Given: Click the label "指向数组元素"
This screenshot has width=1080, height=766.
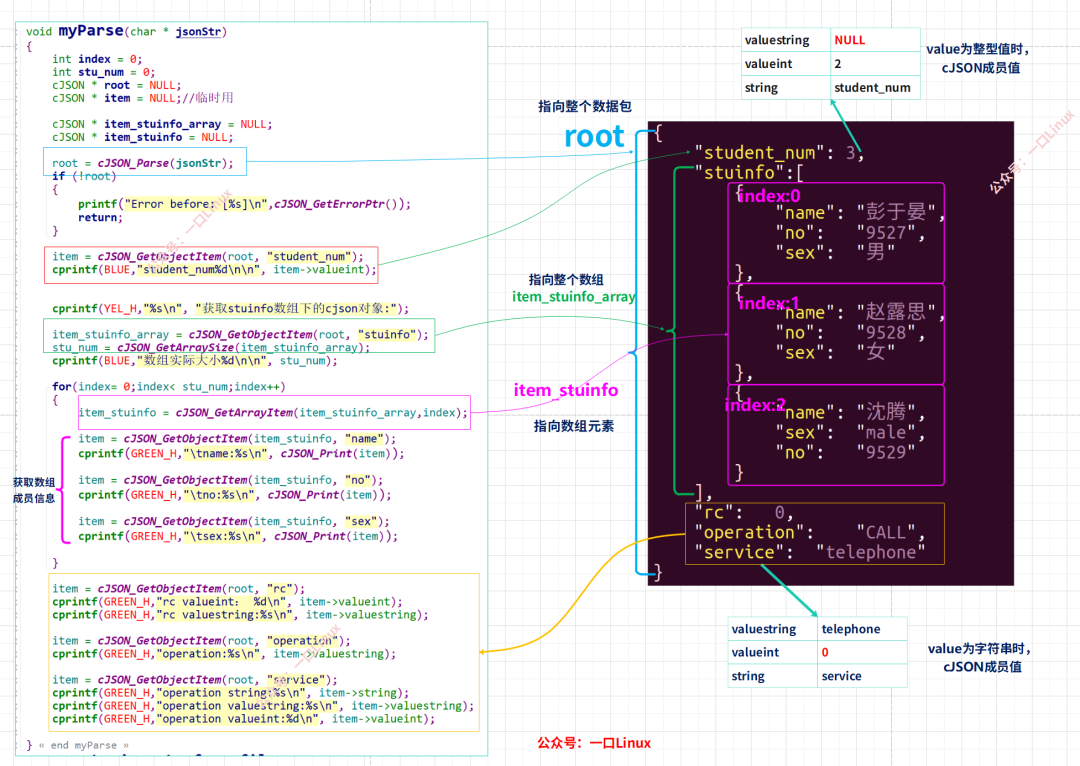Looking at the screenshot, I should [x=573, y=426].
